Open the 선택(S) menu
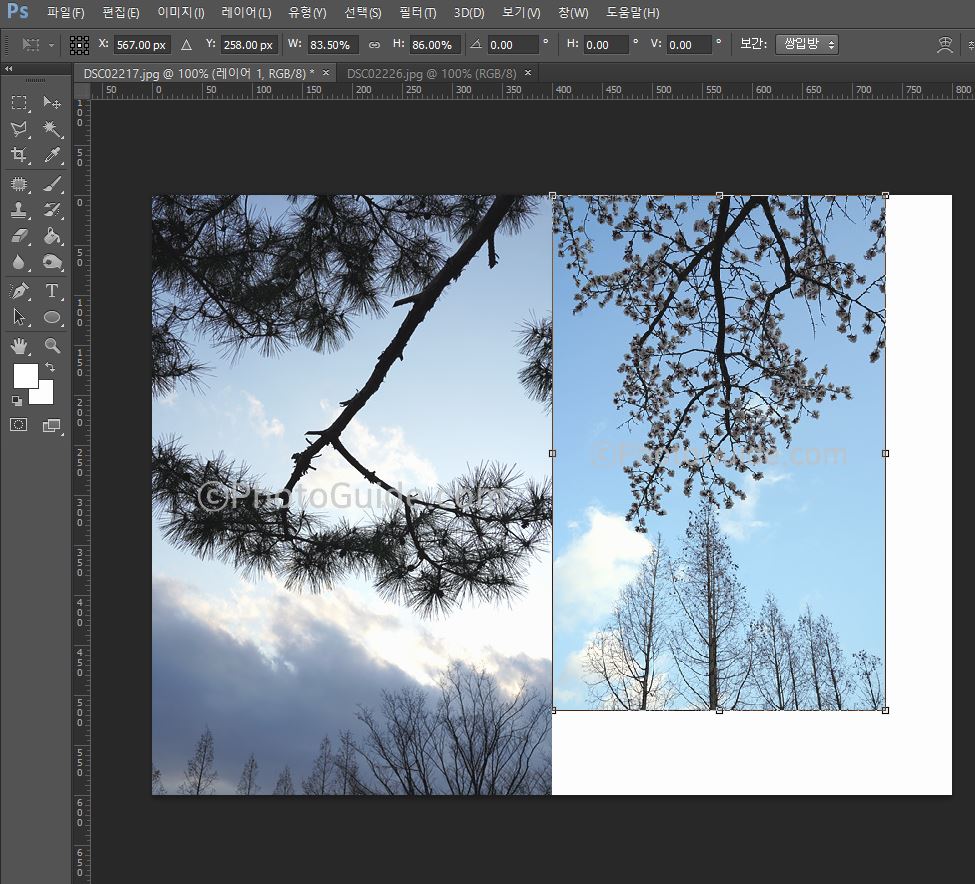Viewport: 975px width, 884px height. (363, 12)
